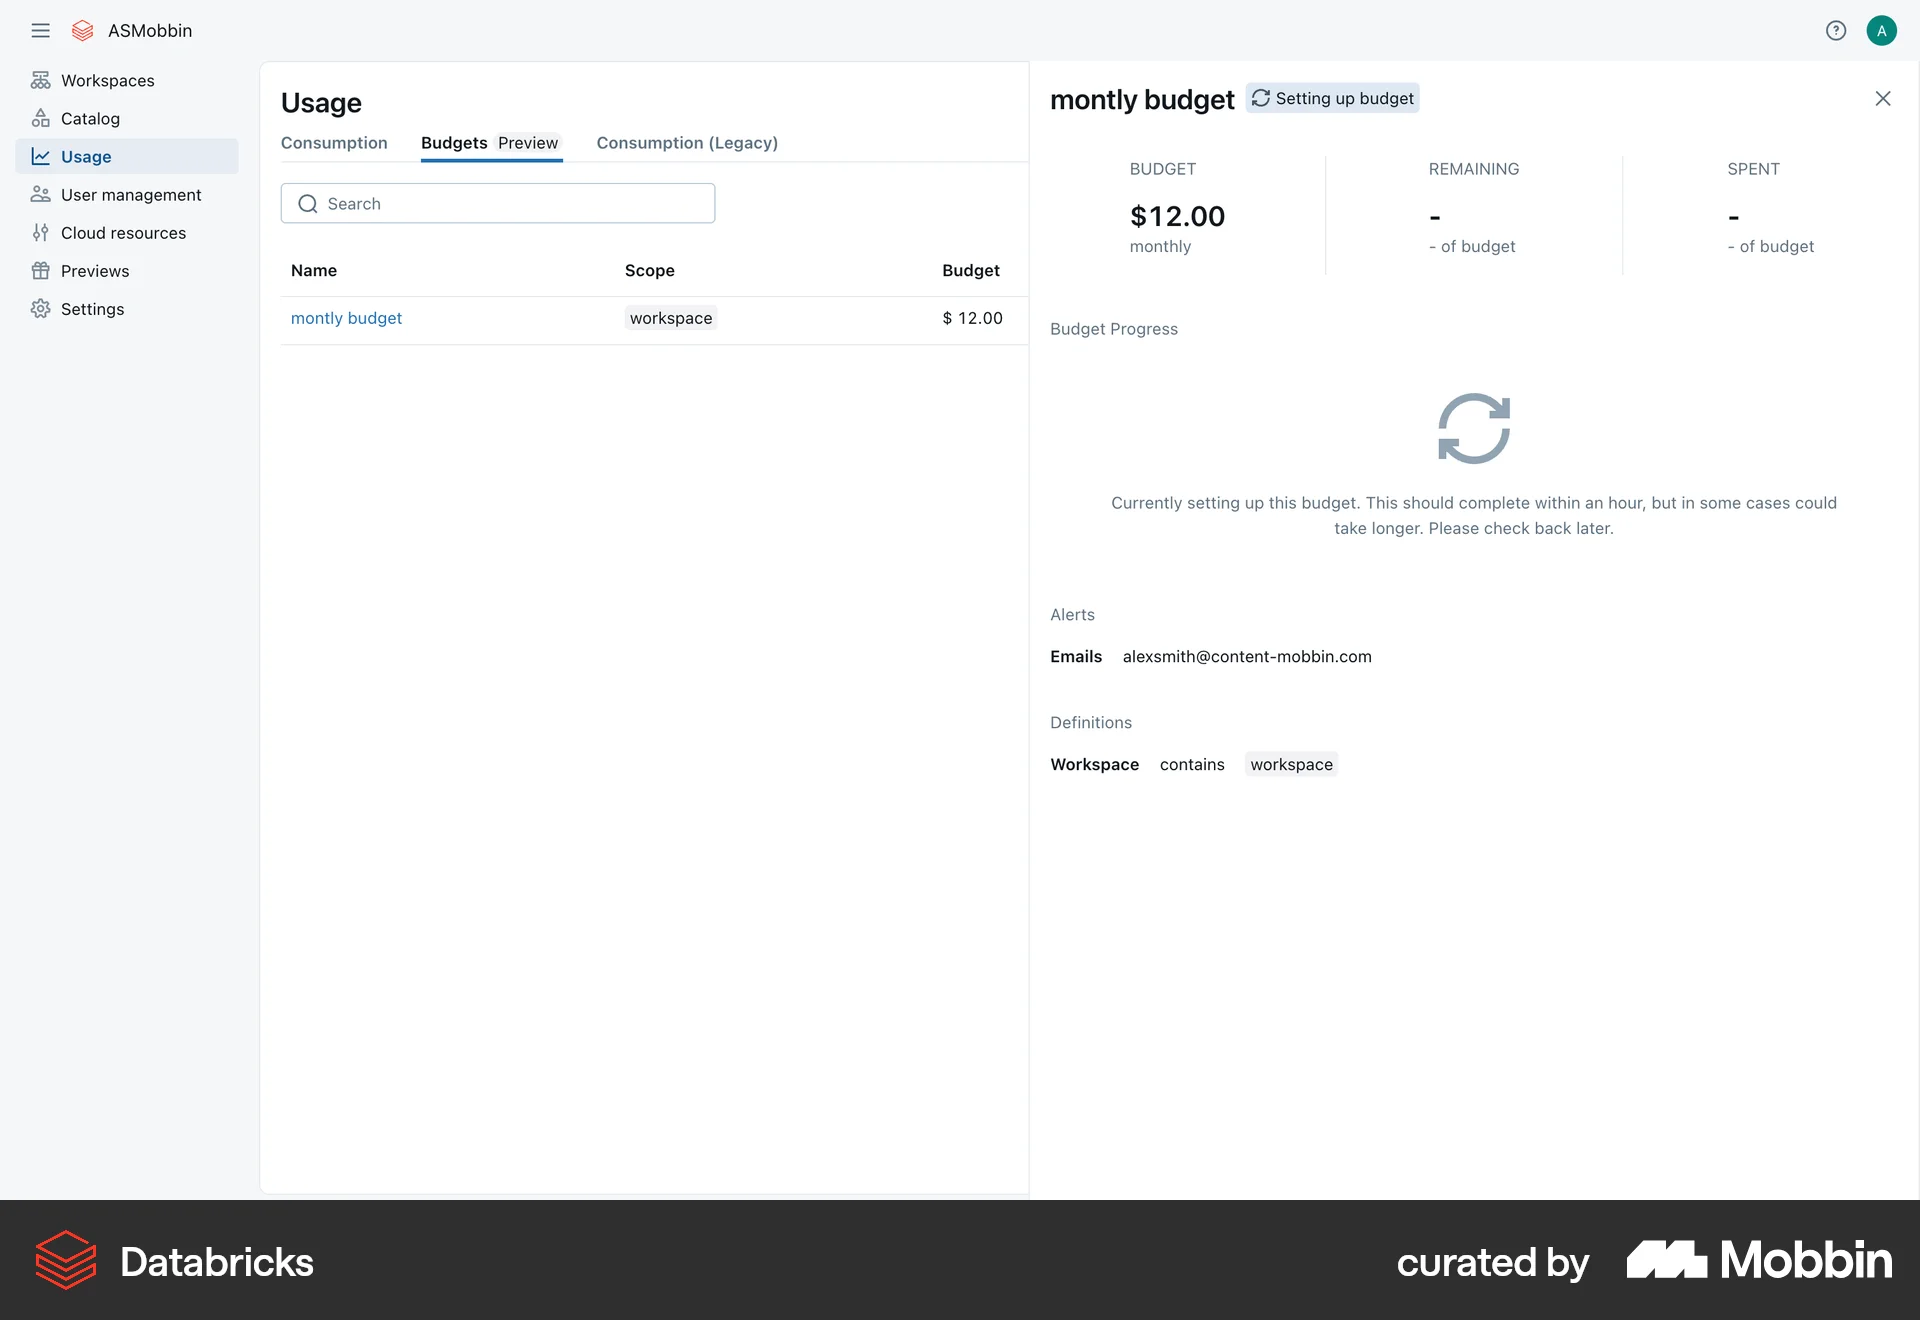Open the montly budget link

(346, 318)
